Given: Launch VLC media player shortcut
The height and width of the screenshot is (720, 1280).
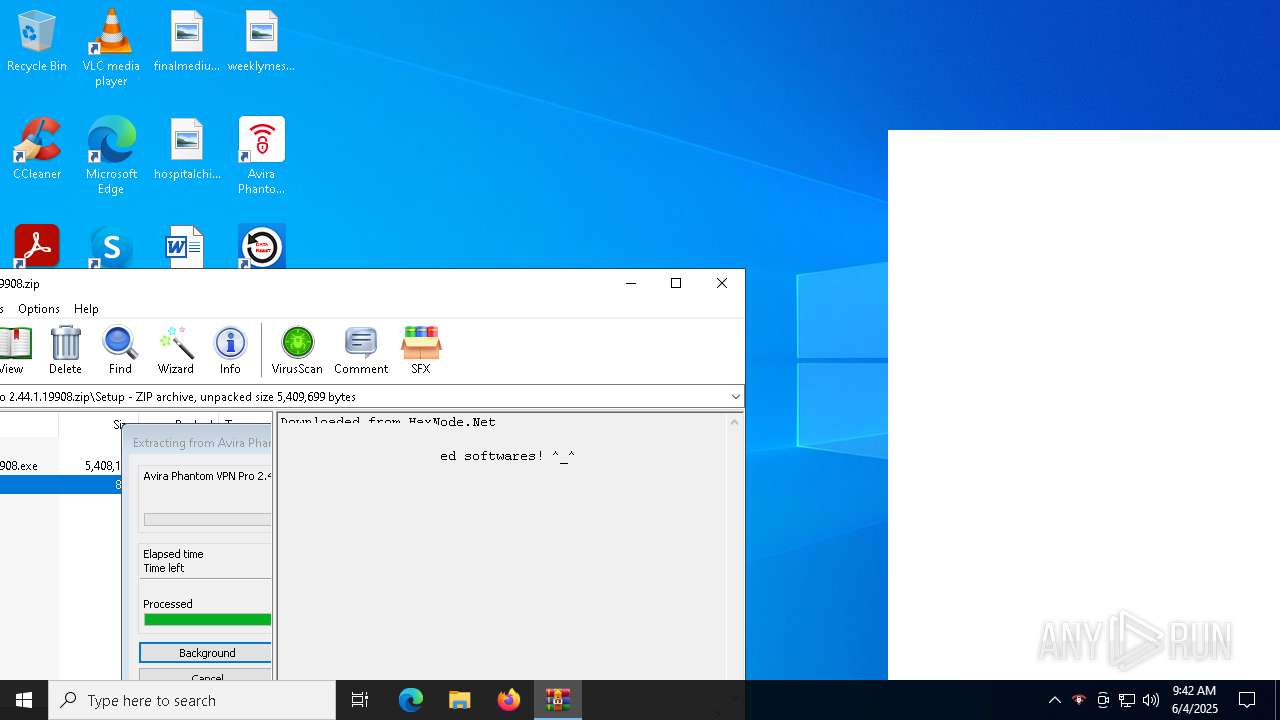Looking at the screenshot, I should [x=111, y=48].
